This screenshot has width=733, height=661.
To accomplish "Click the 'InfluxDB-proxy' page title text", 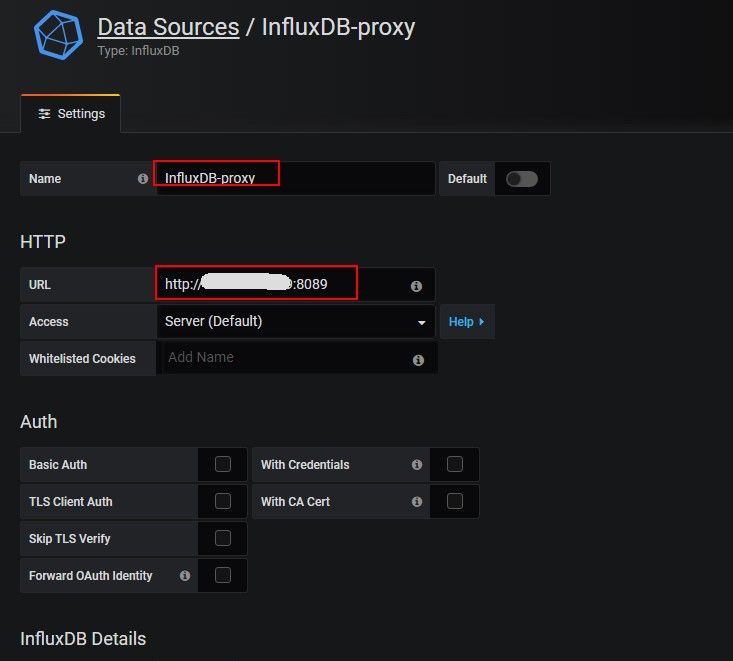I will click(x=338, y=27).
